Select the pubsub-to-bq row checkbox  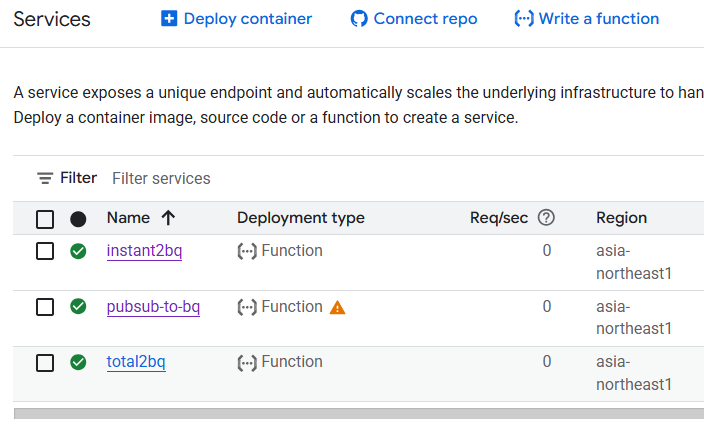[x=45, y=307]
